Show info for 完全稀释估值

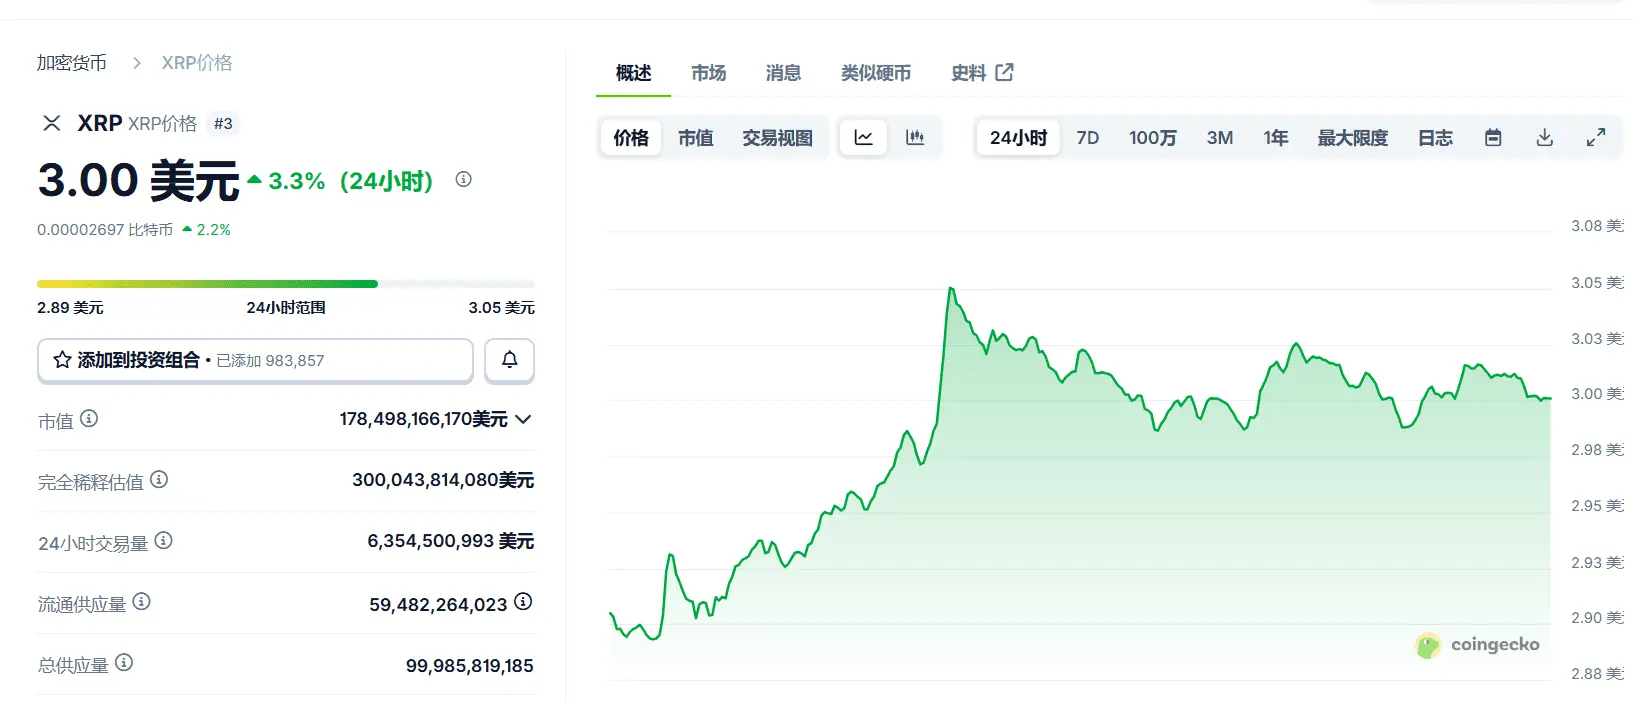pos(159,480)
